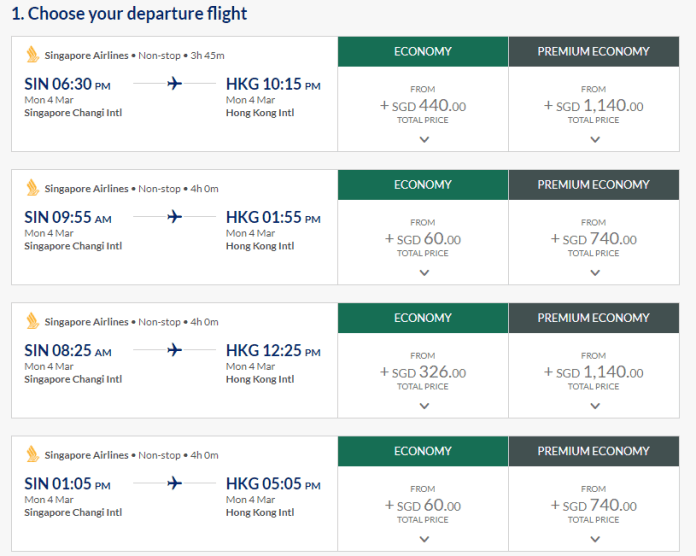Click Singapore Airlines logo on 08:25 AM flight

33,321
